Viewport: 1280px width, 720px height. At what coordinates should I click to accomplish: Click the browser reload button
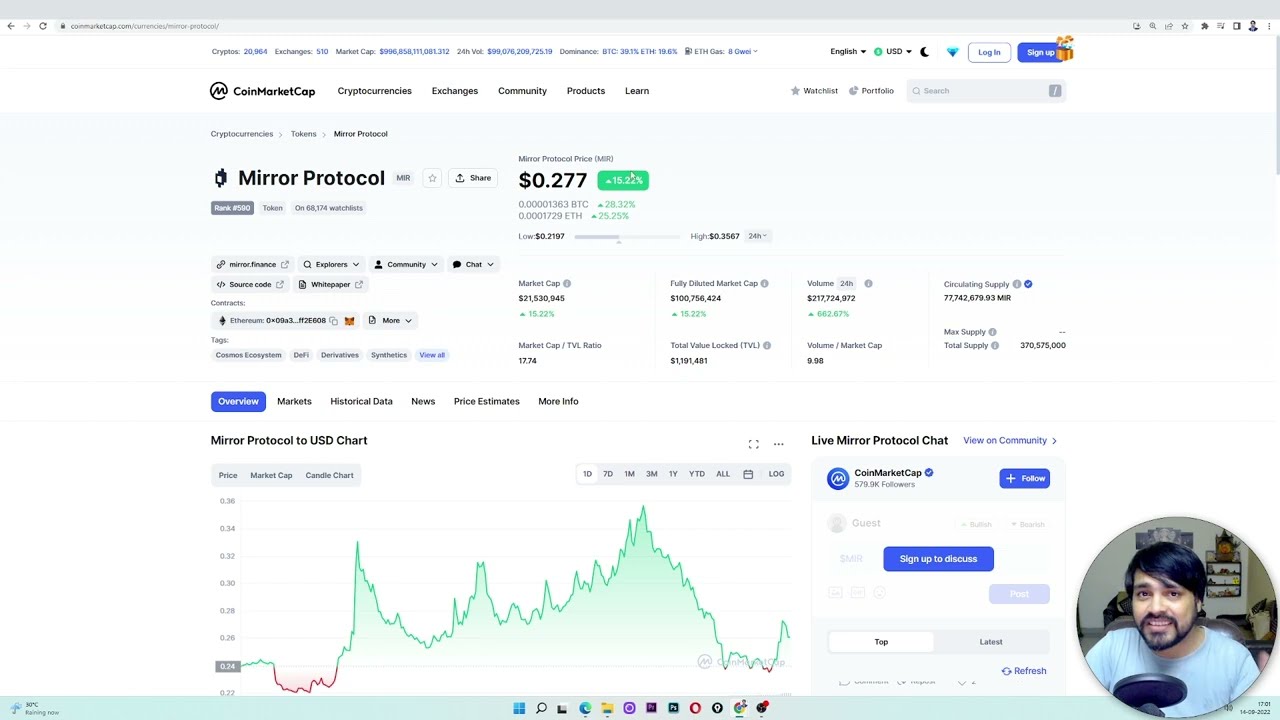(x=43, y=26)
